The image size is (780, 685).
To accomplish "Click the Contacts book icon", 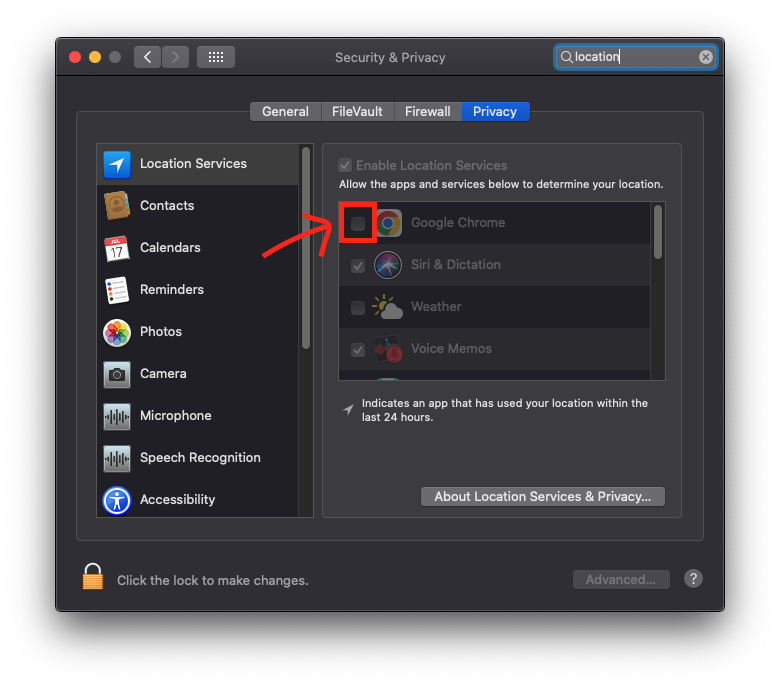I will pyautogui.click(x=117, y=205).
